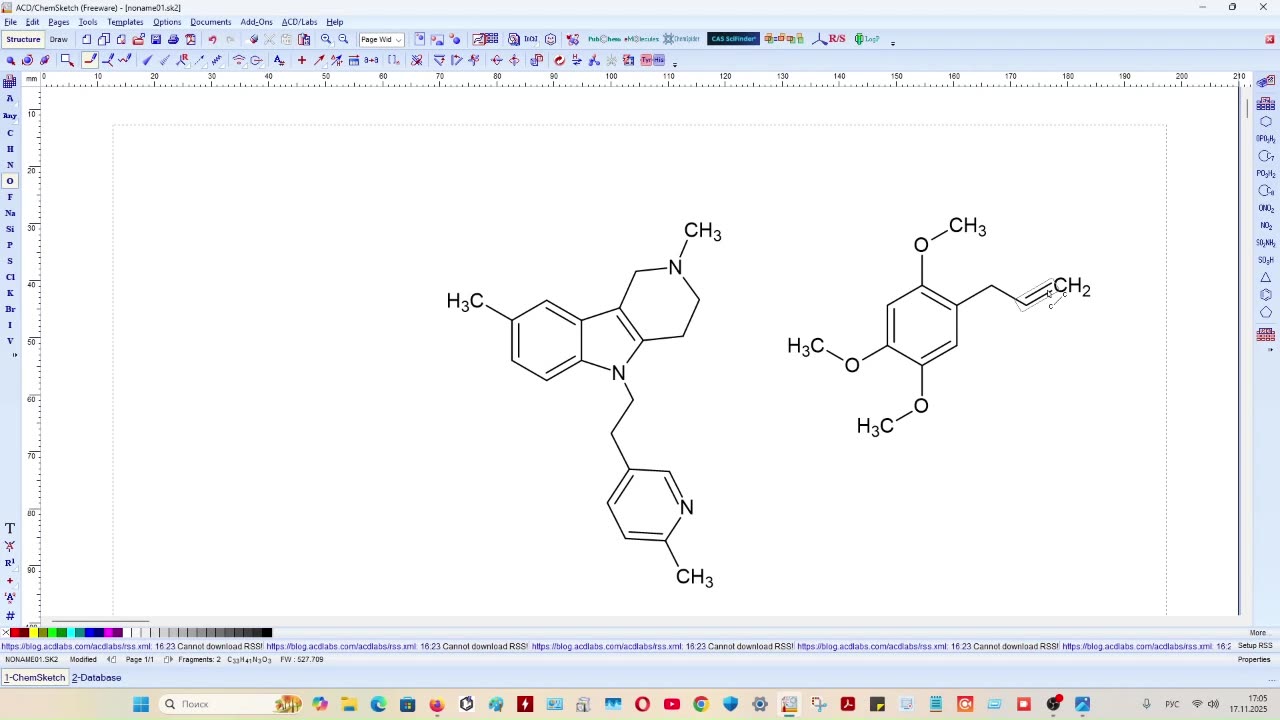Open the Templates menu
The width and height of the screenshot is (1280, 720).
point(125,22)
